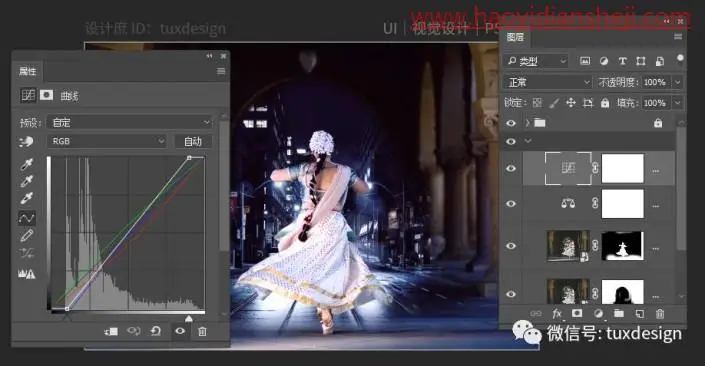This screenshot has width=705, height=366.
Task: Select the 属性 Properties tab
Action: [x=27, y=71]
